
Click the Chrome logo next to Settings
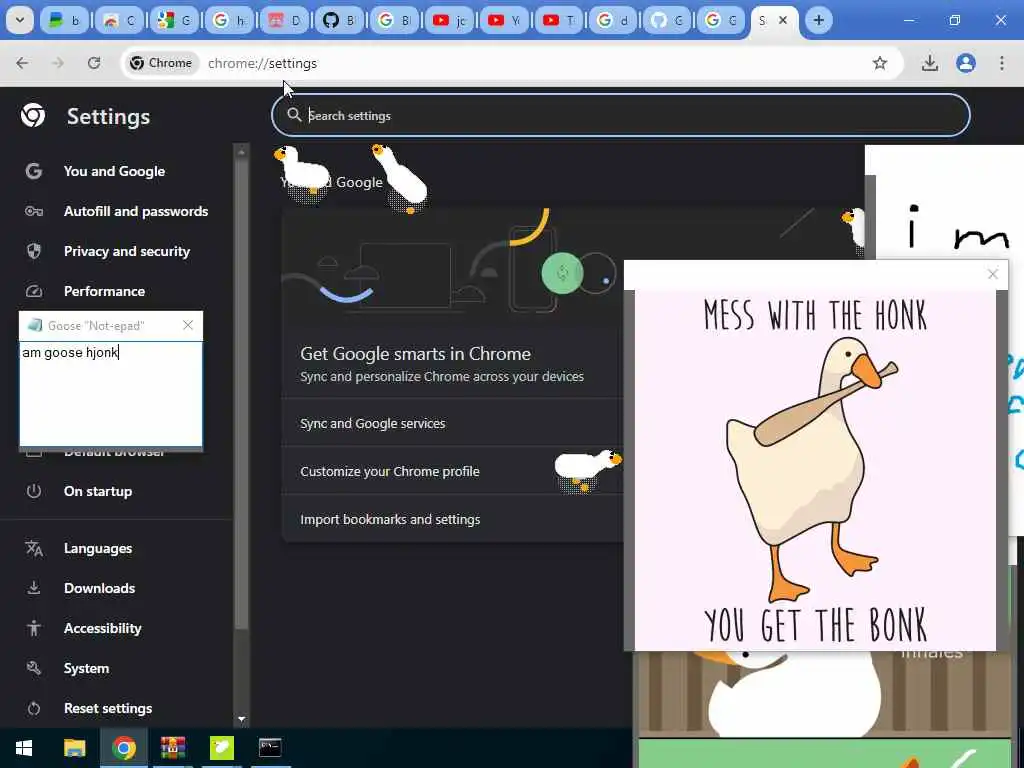33,116
